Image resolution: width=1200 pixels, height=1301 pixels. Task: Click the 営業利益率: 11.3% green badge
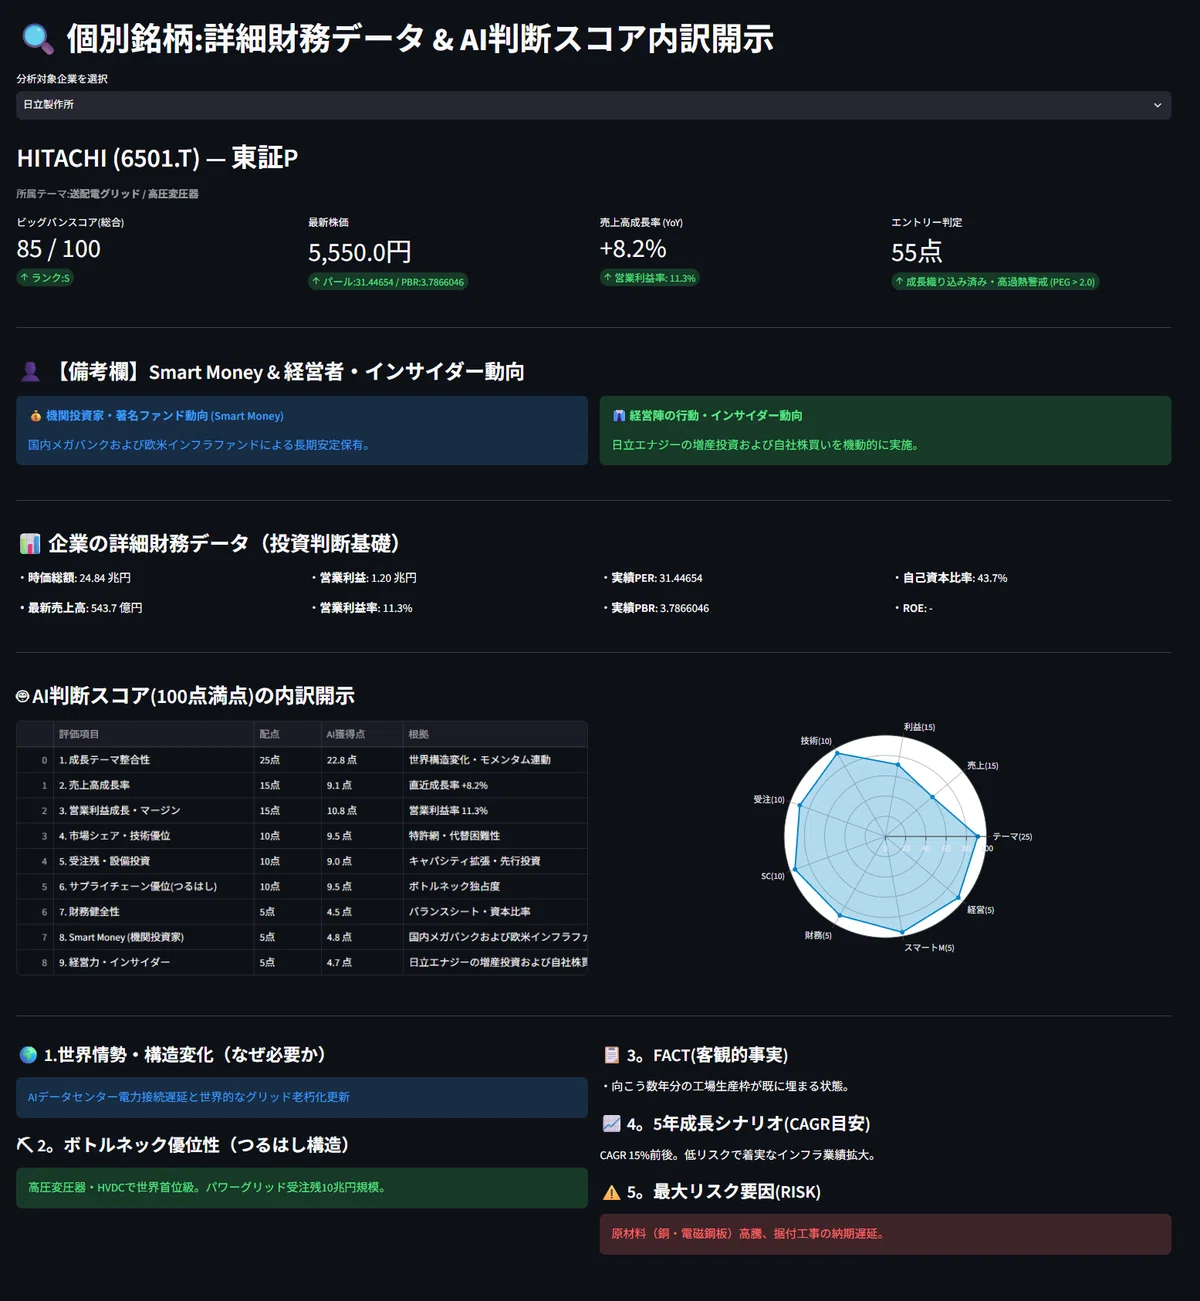click(x=649, y=278)
